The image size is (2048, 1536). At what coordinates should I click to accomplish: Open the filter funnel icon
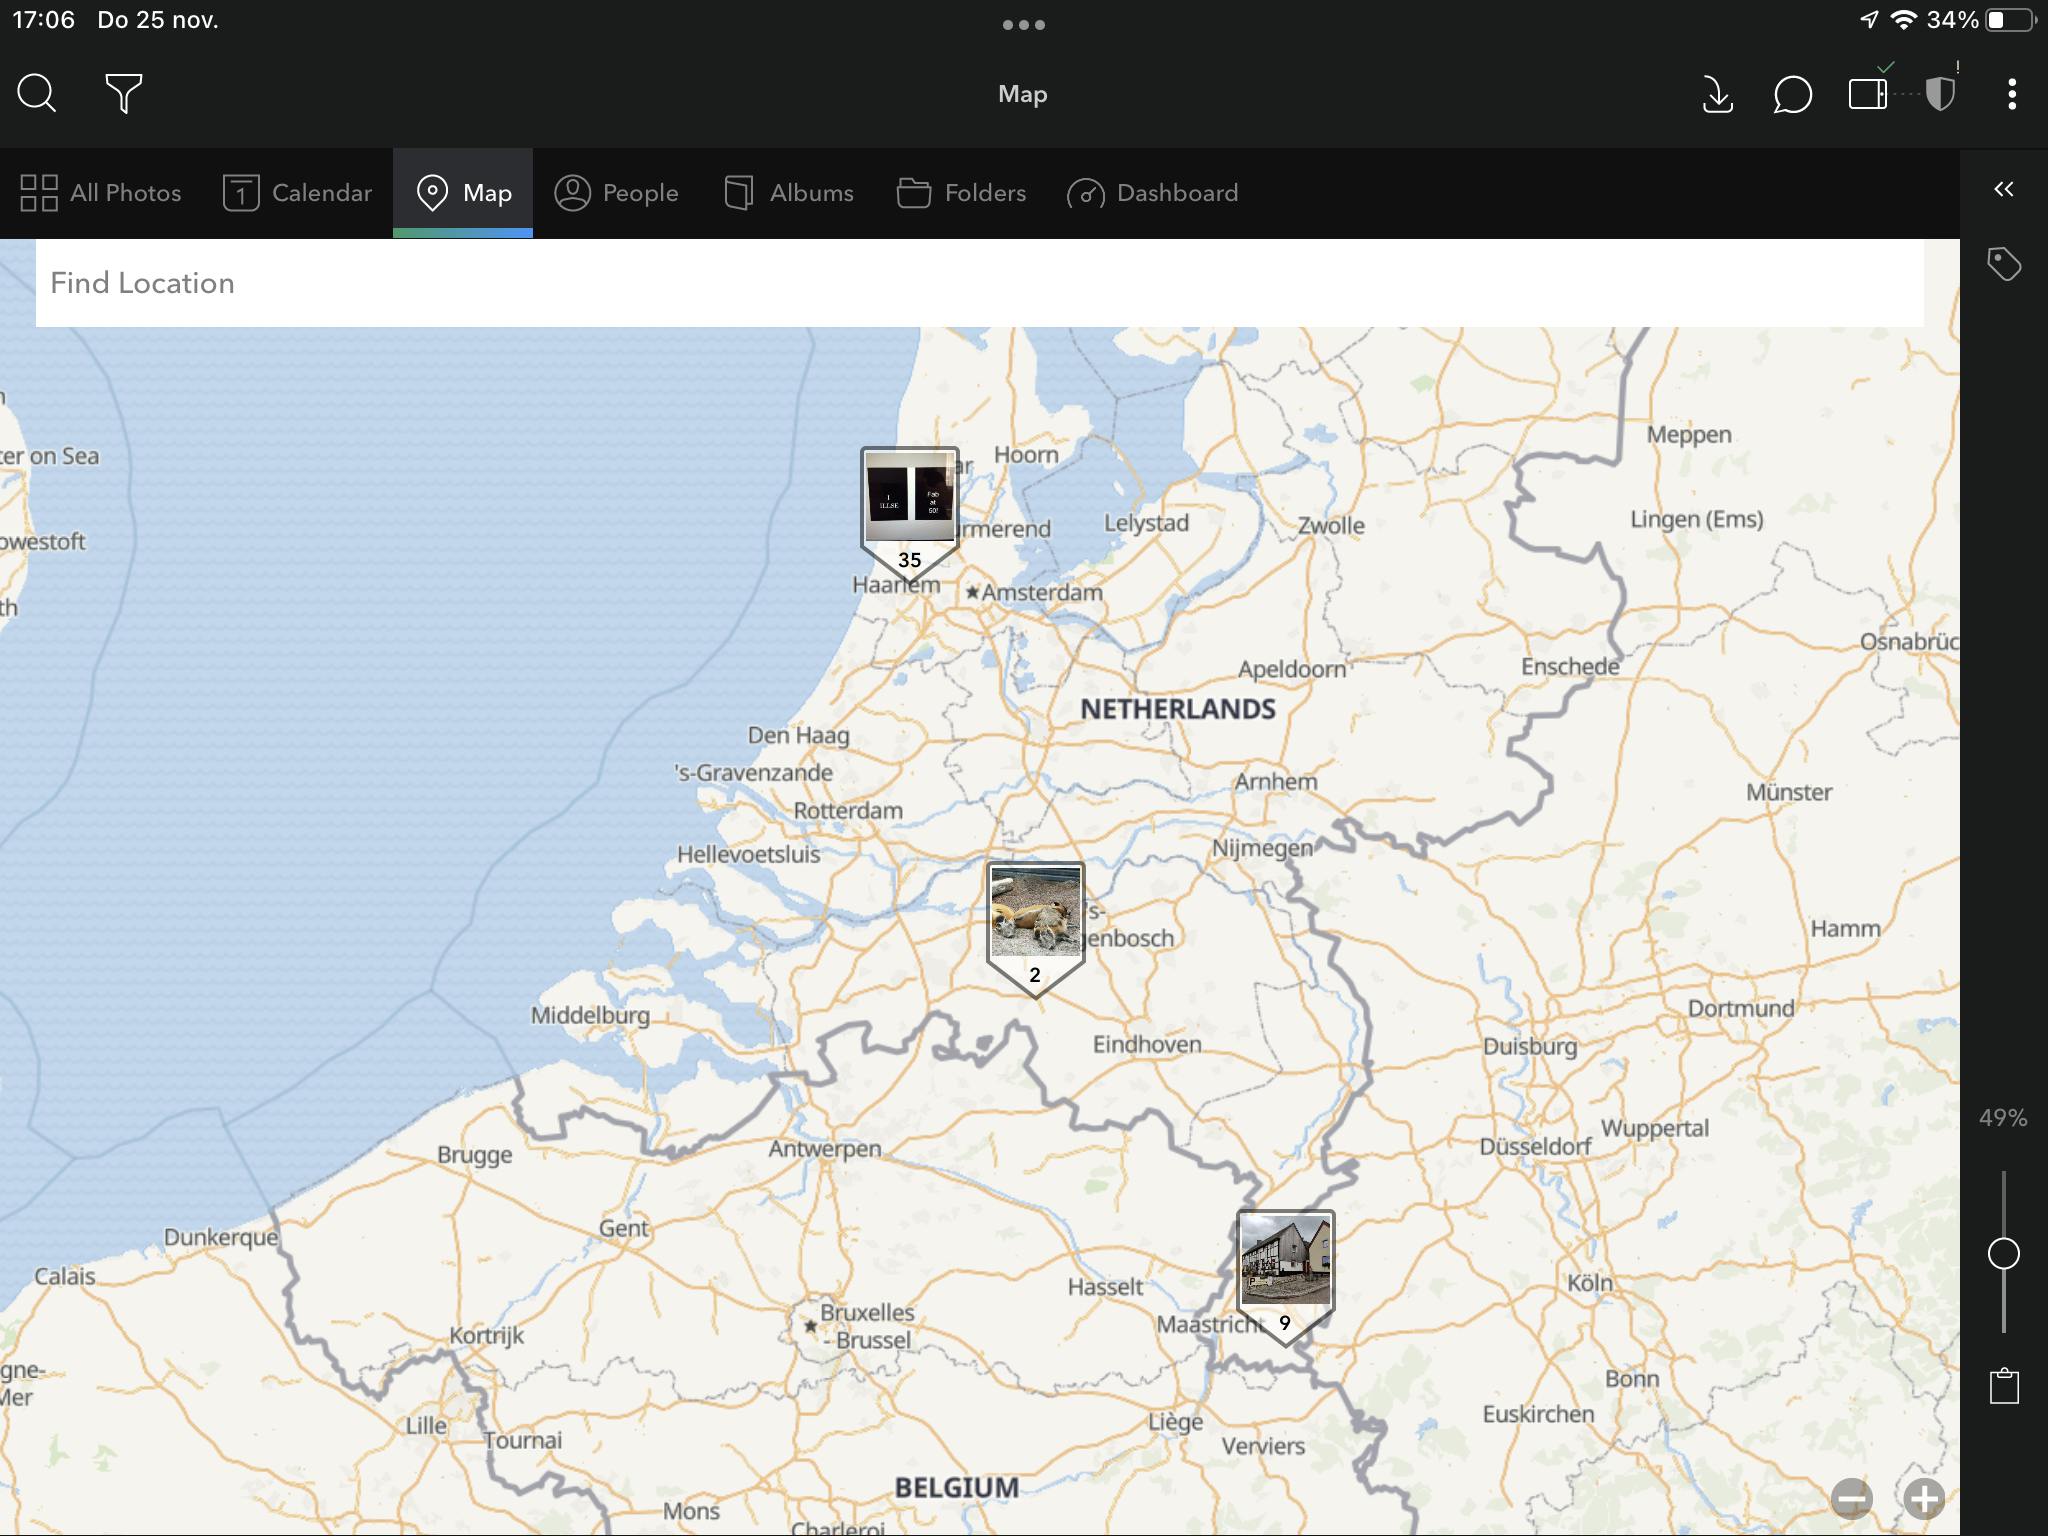click(124, 94)
